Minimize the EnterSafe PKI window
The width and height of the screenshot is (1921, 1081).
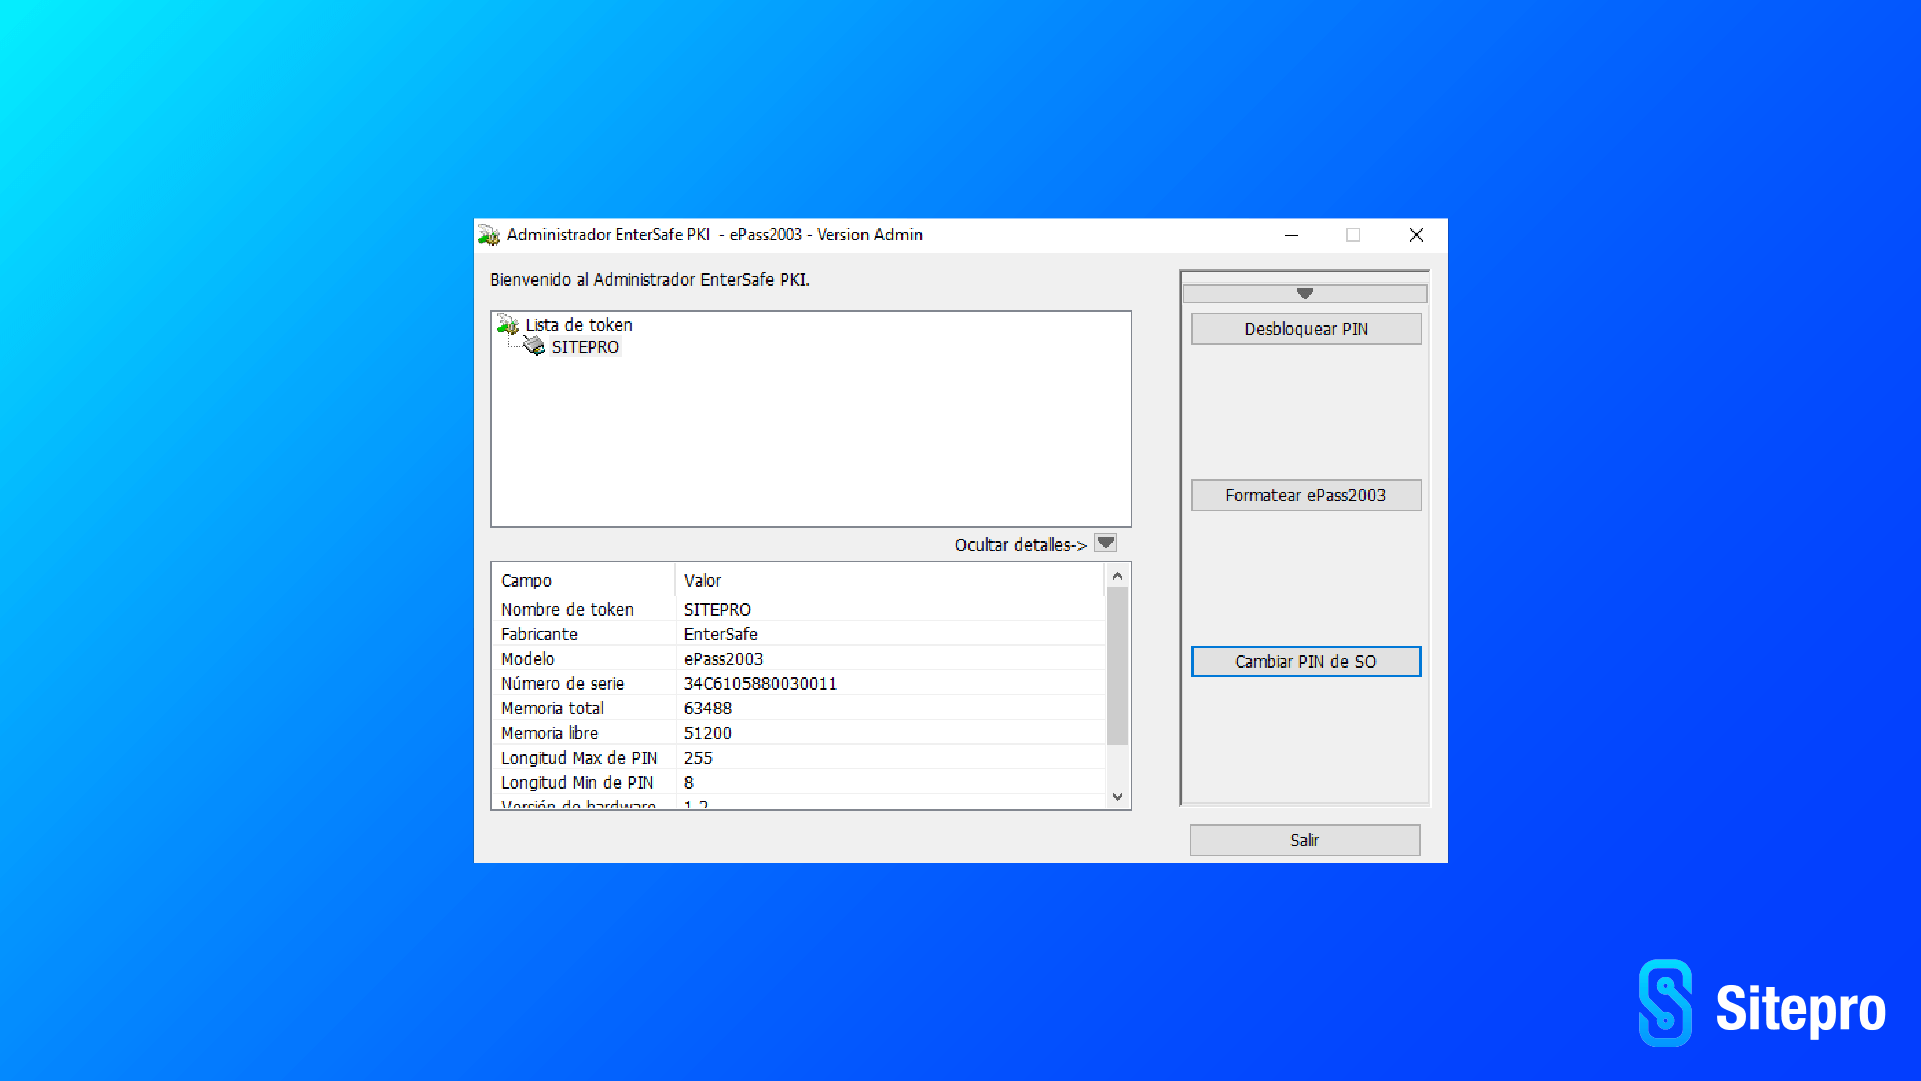[1291, 235]
